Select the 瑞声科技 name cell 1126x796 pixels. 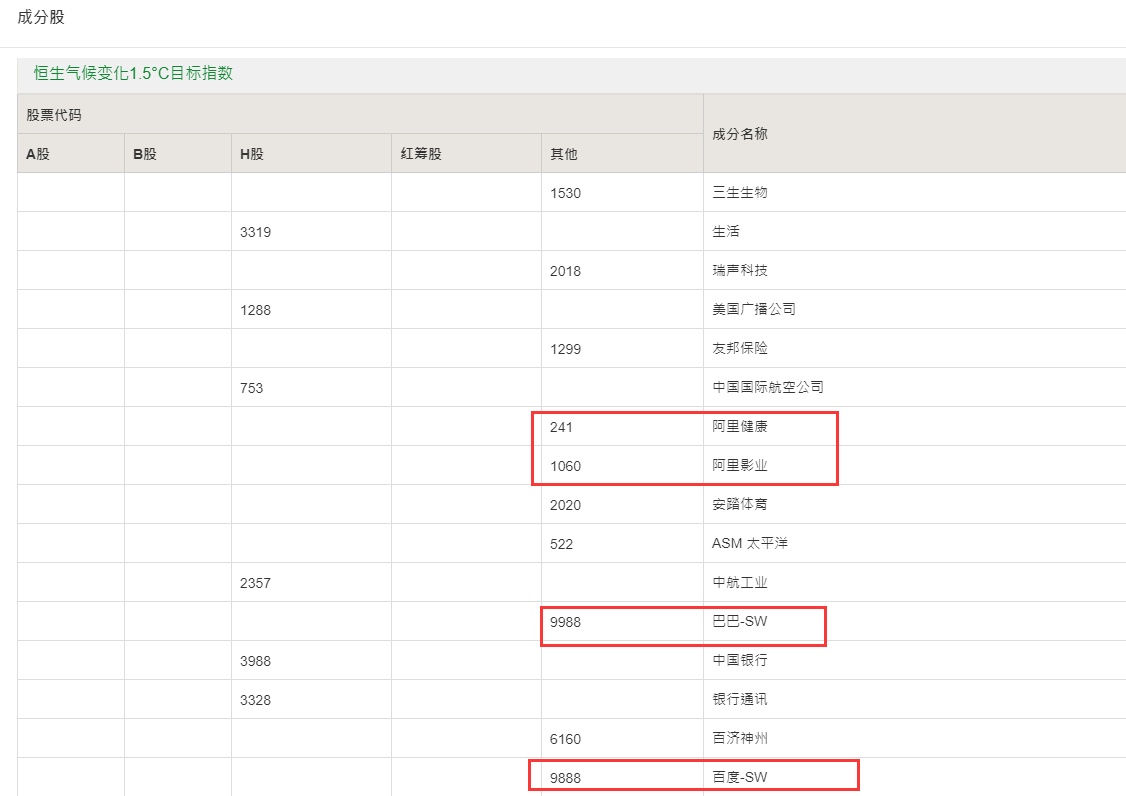[740, 270]
